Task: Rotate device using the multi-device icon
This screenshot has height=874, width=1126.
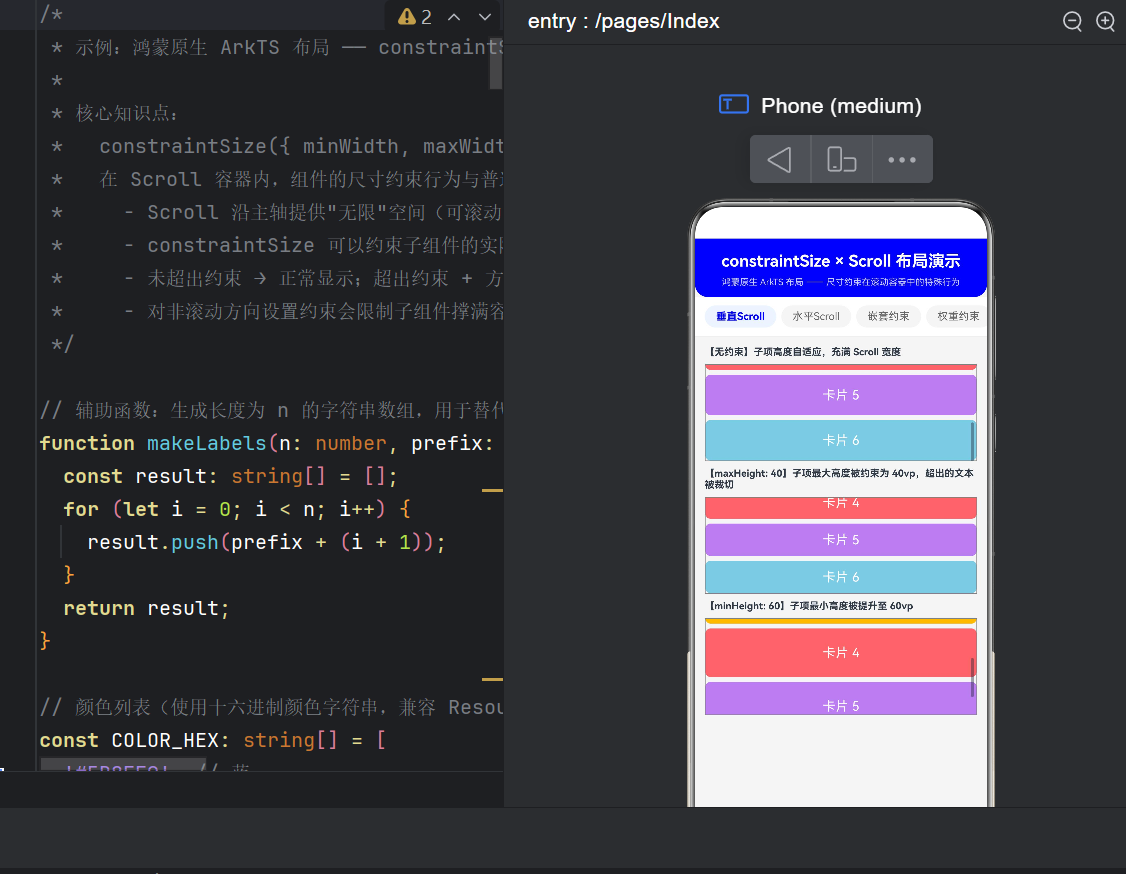Action: (841, 159)
